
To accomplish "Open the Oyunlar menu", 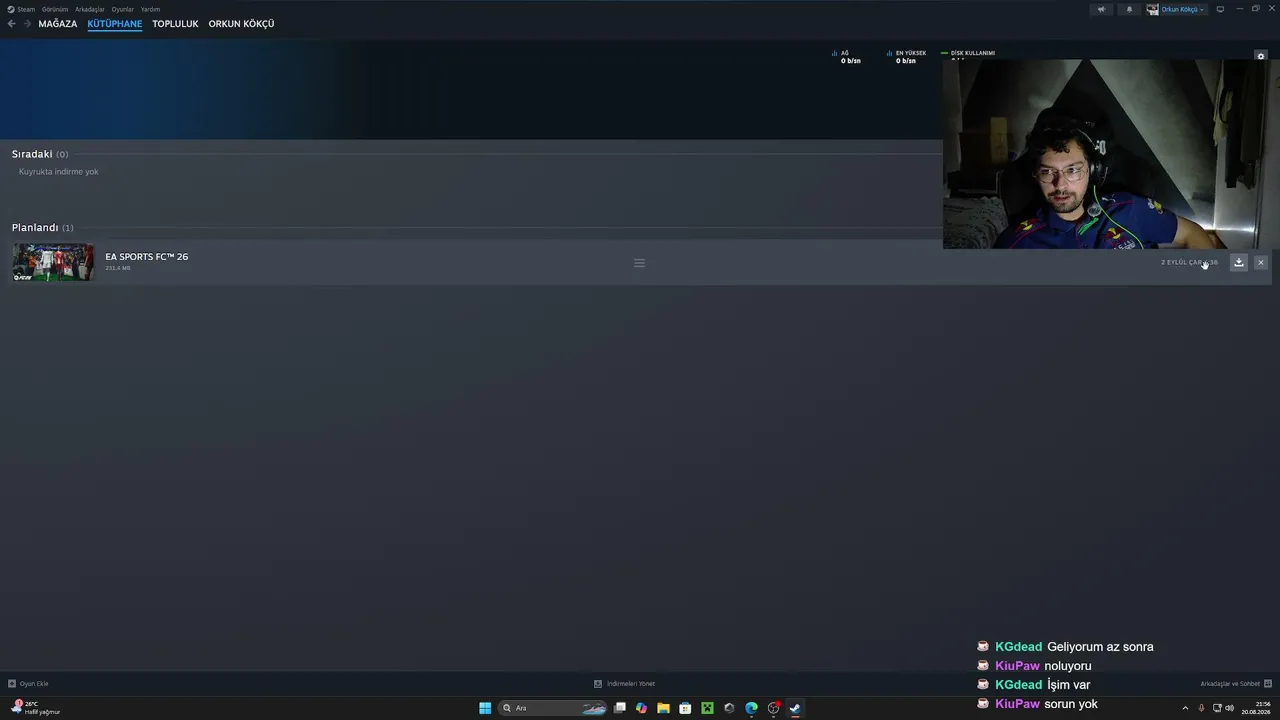I will [122, 9].
